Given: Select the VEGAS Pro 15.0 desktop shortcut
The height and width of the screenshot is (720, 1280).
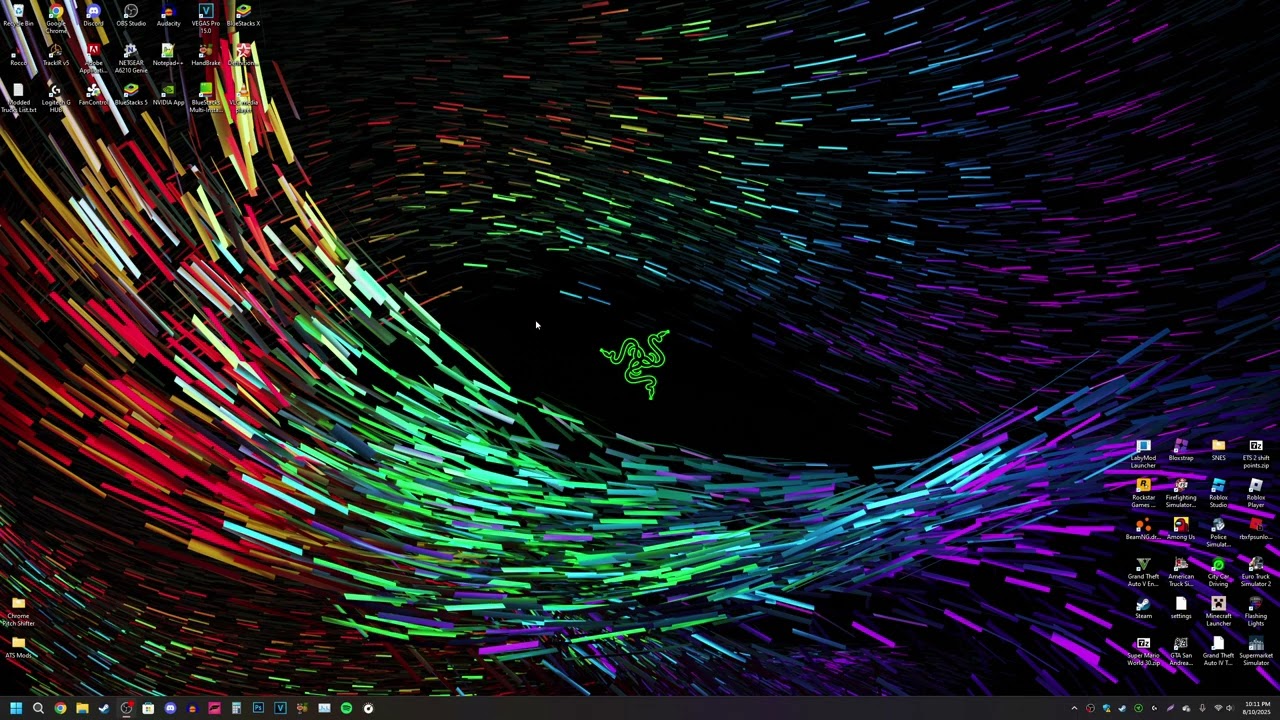Looking at the screenshot, I should (205, 19).
